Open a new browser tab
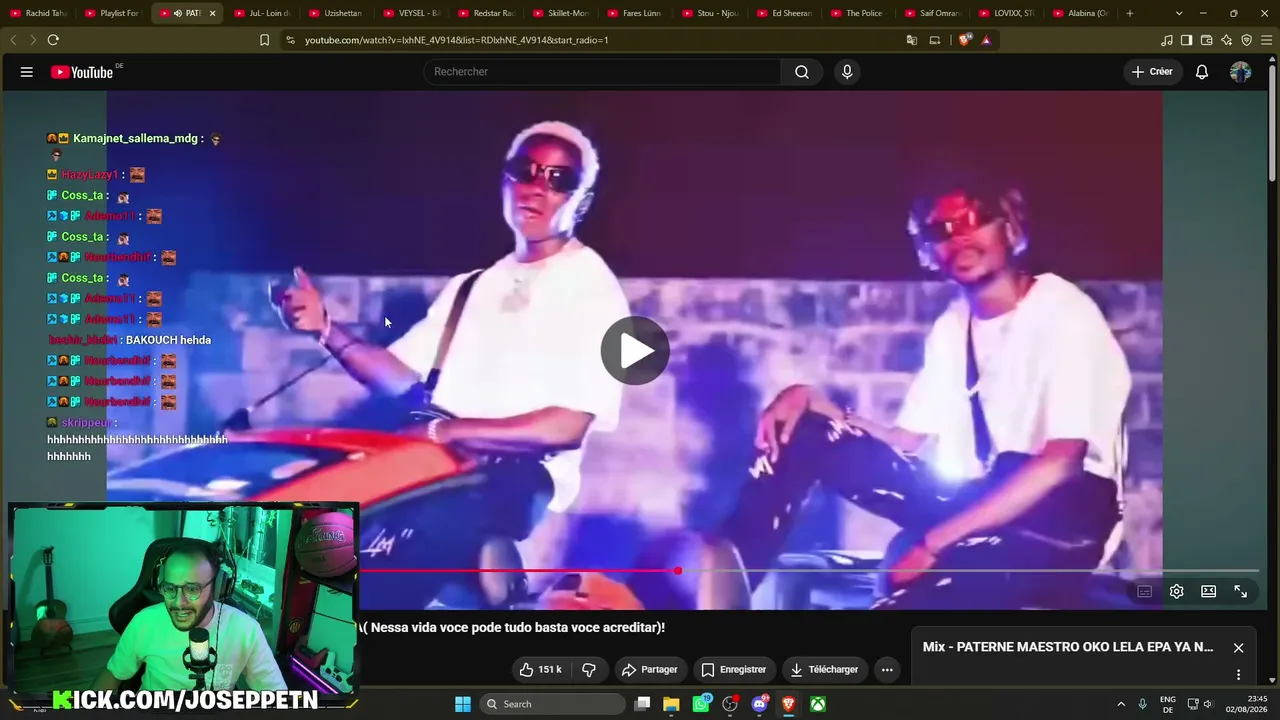 point(1130,13)
